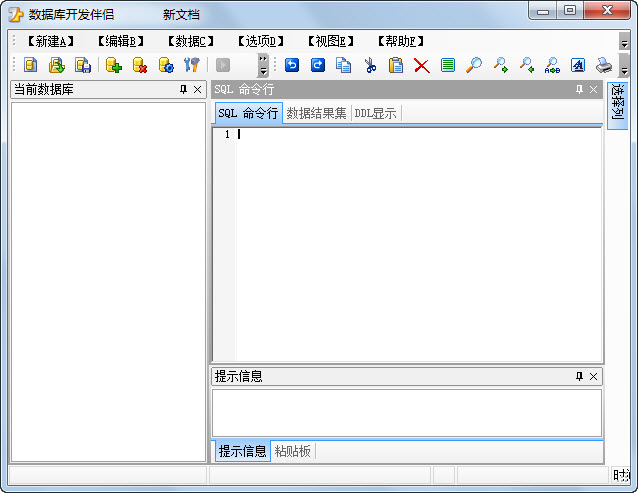638x493 pixels.
Task: Click inside the SQL command editor area
Action: pos(420,240)
